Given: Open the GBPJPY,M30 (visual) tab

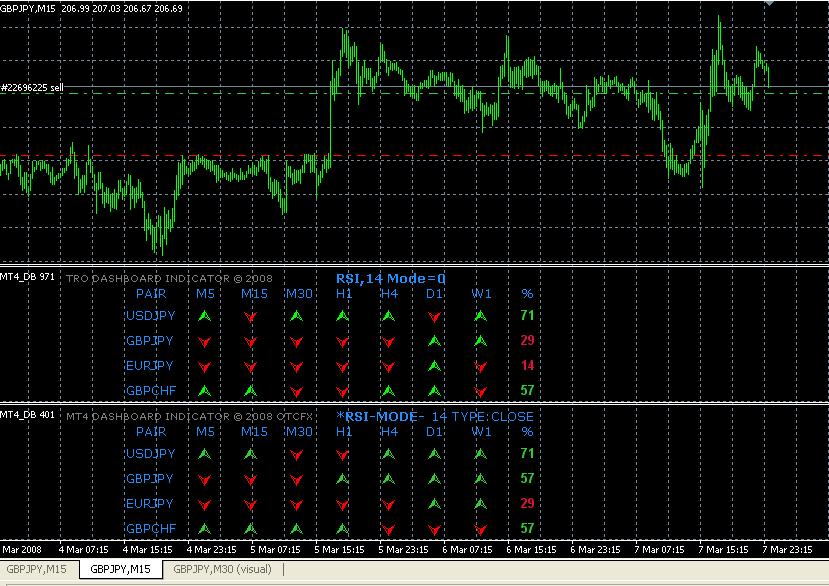Looking at the screenshot, I should [x=223, y=569].
